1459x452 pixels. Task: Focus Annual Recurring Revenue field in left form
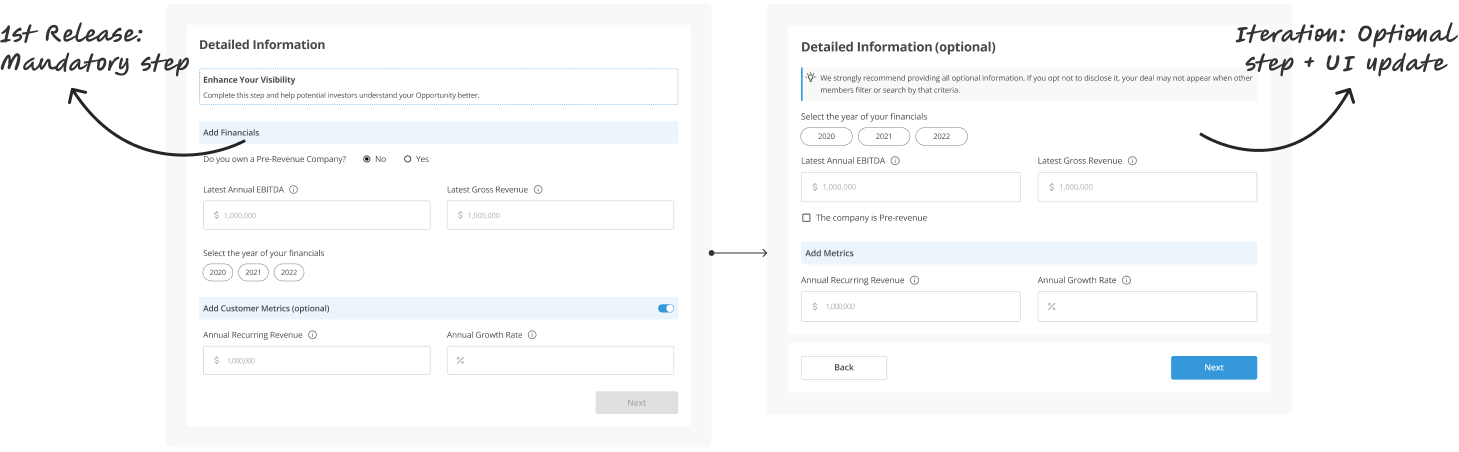(317, 360)
